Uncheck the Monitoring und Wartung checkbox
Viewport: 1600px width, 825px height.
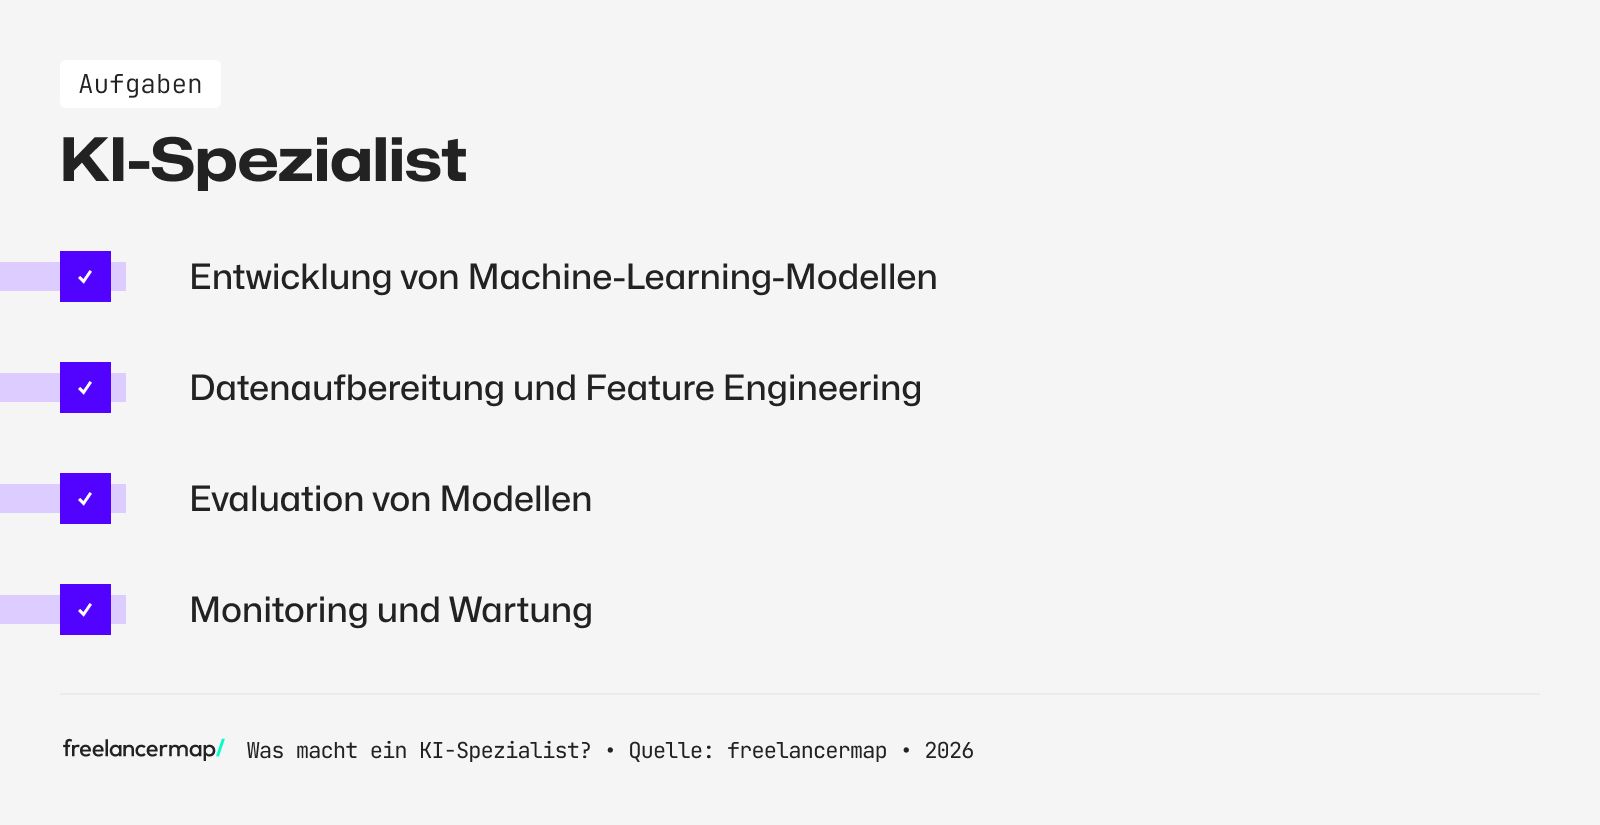pos(85,610)
